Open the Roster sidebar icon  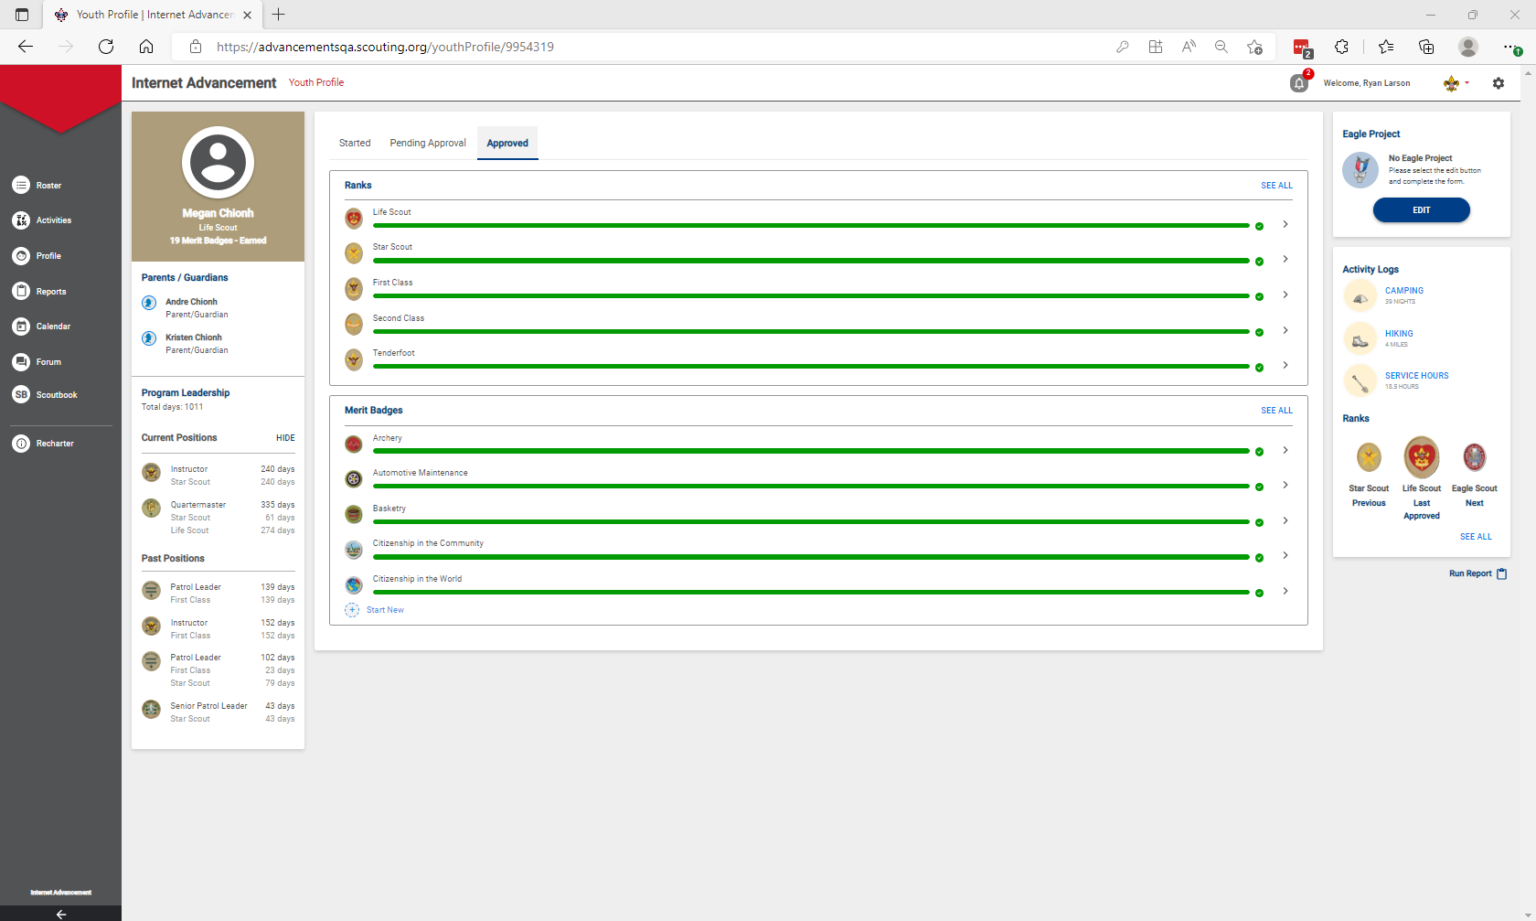coord(21,185)
